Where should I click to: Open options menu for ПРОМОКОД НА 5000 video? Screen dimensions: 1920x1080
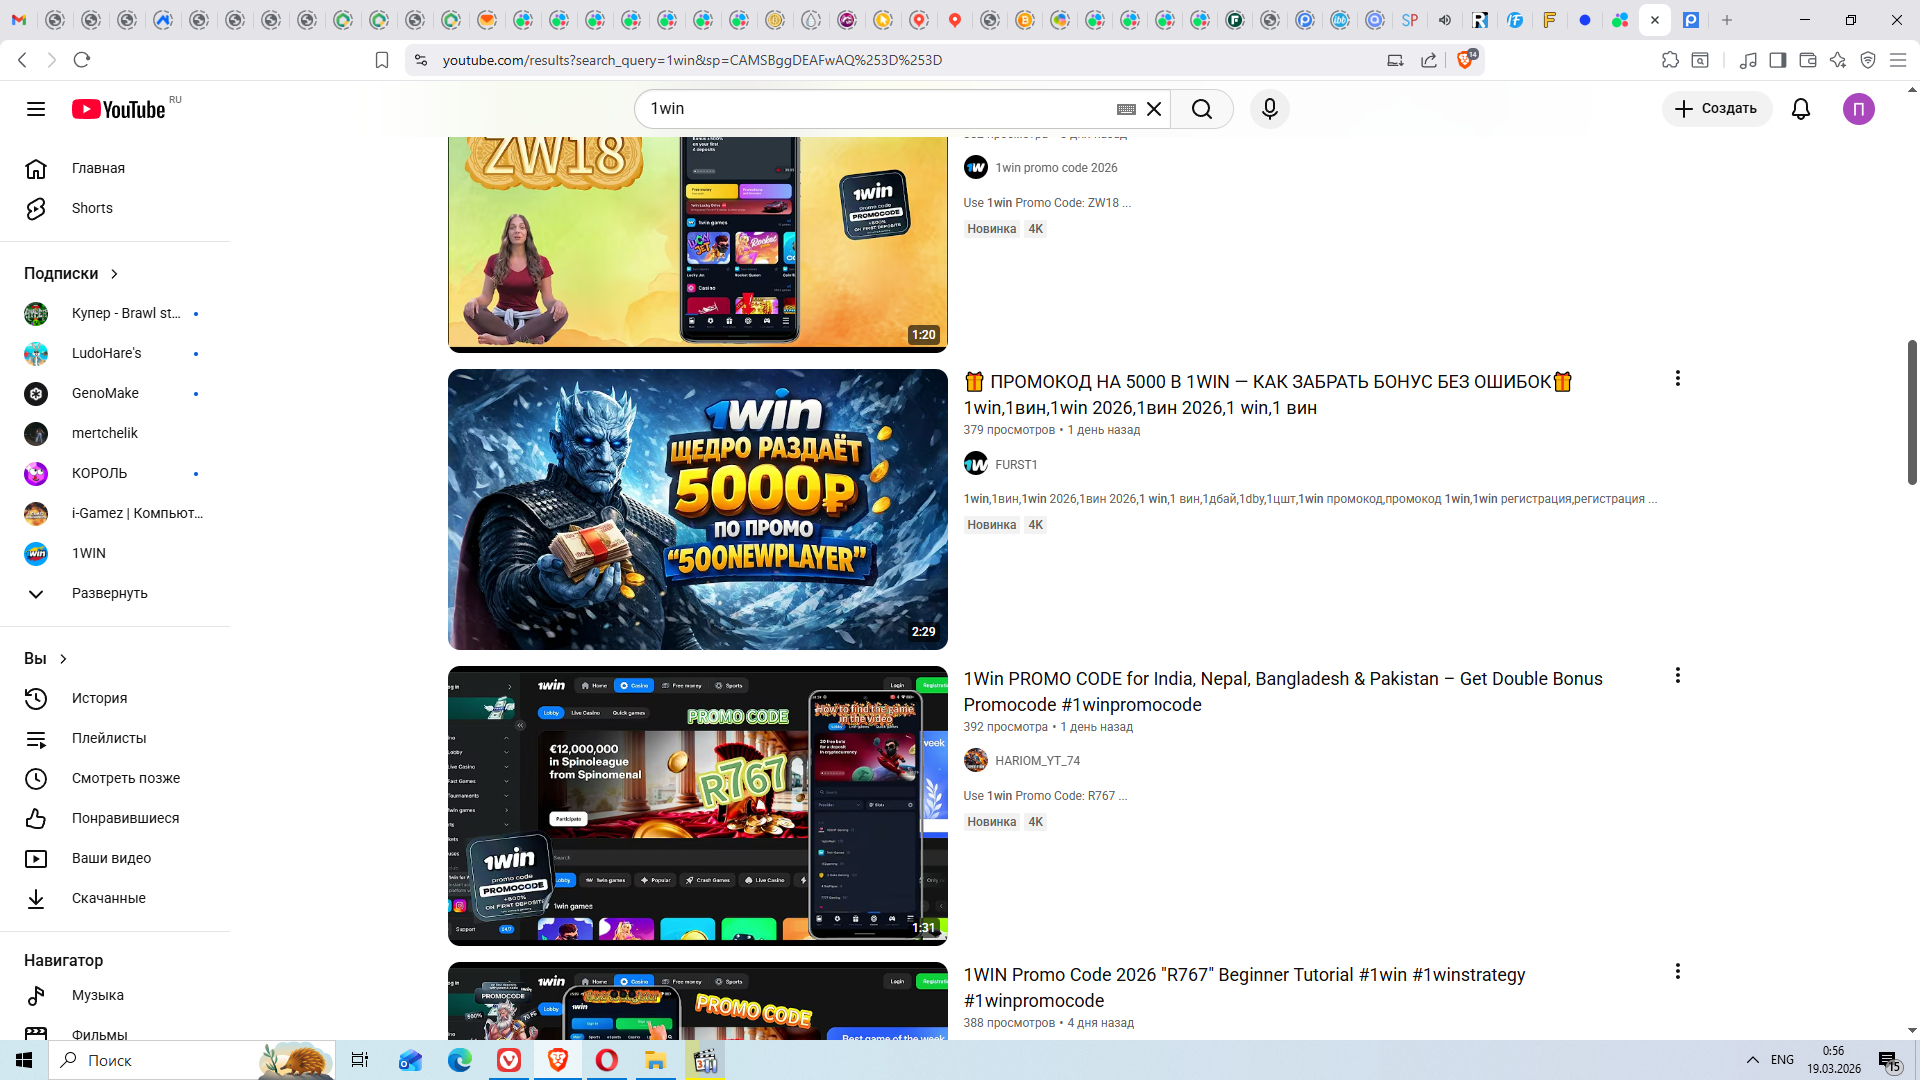[1677, 379]
